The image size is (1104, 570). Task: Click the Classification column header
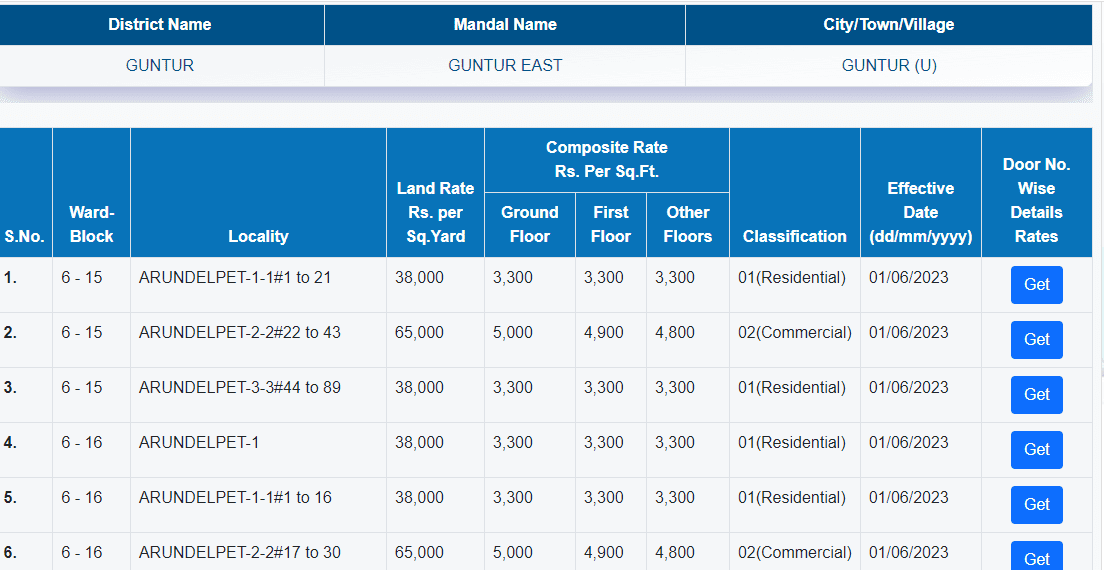(794, 236)
